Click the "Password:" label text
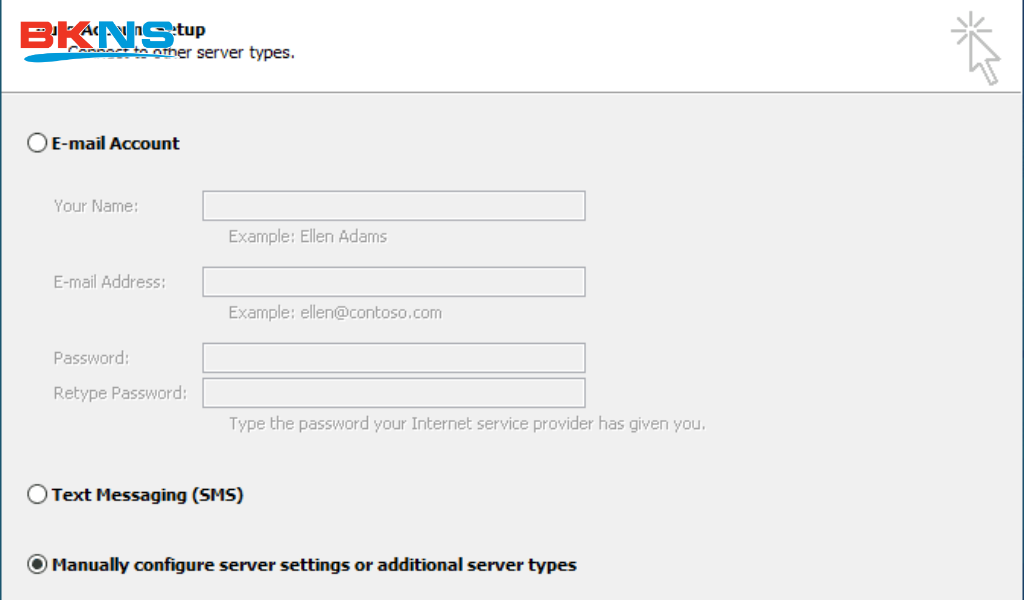 (91, 358)
